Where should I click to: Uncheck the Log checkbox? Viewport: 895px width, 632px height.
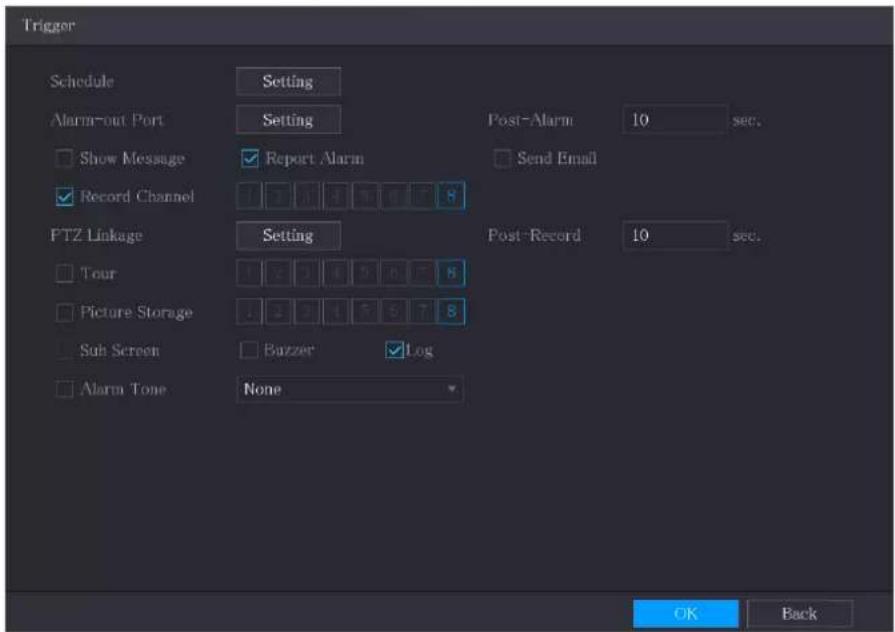(394, 350)
